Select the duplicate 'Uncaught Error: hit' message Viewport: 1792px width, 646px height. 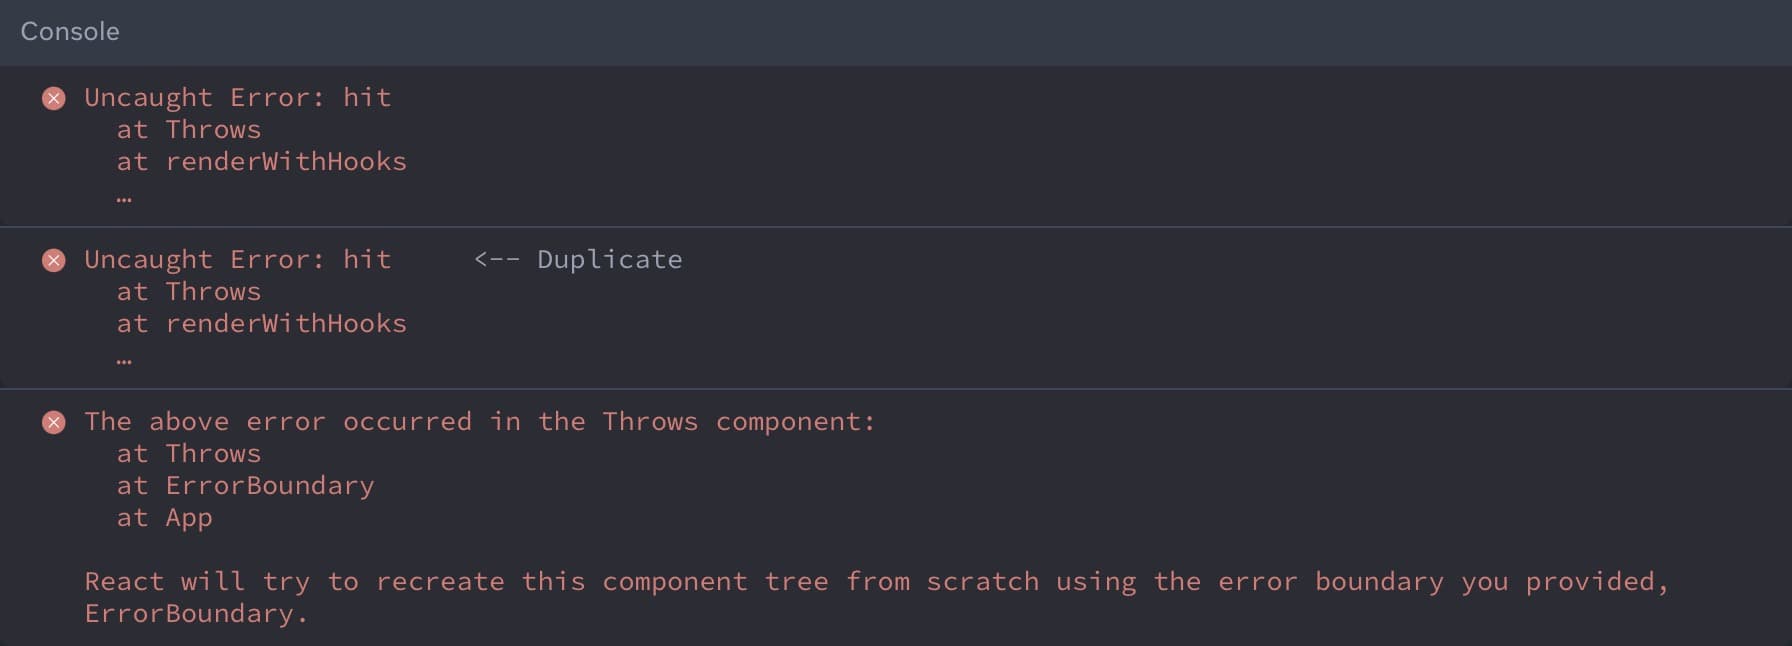[238, 260]
